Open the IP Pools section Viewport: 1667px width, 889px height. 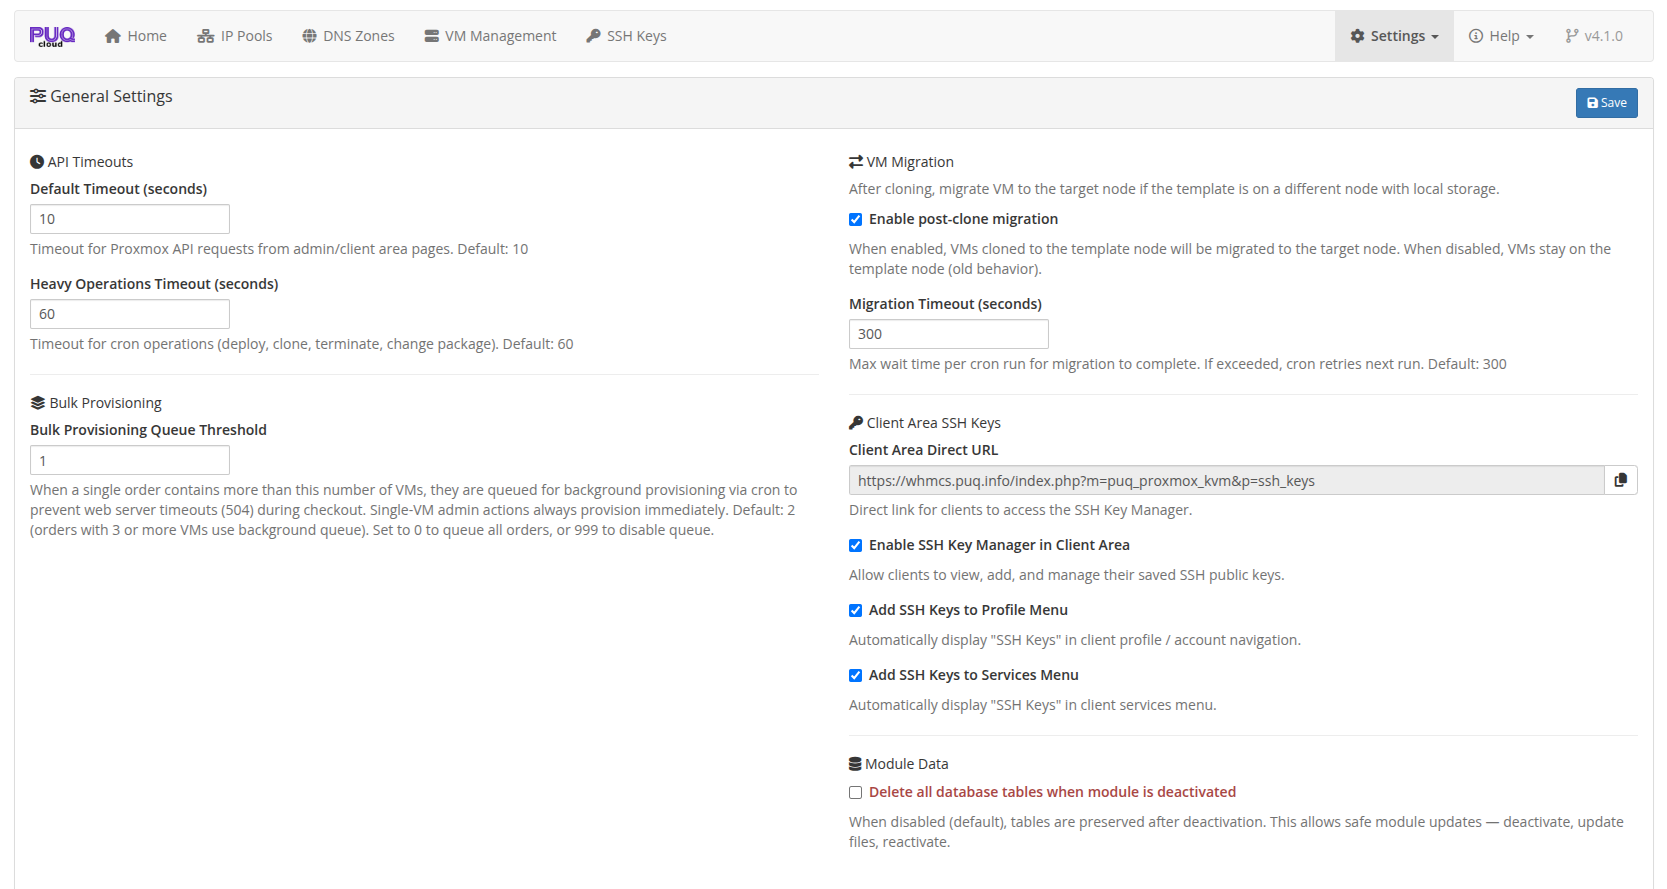(235, 36)
